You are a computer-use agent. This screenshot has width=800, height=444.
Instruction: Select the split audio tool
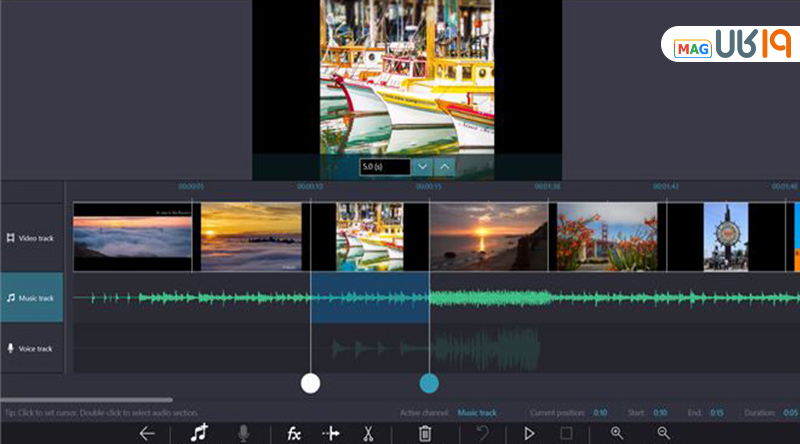tap(331, 433)
